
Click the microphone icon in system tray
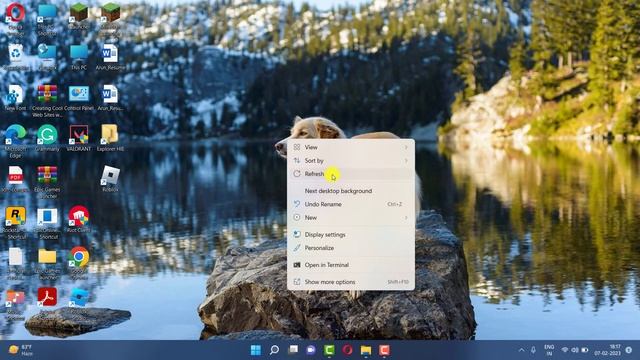tap(533, 350)
